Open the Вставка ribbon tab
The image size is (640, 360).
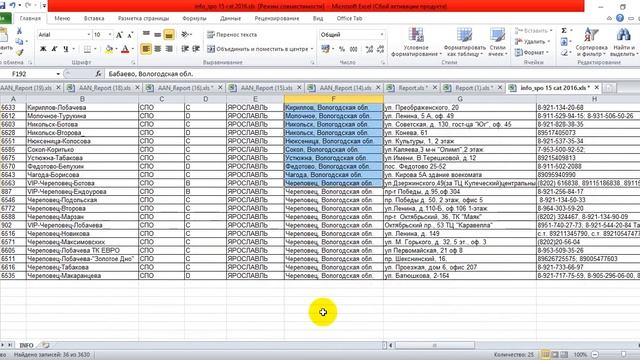coord(94,18)
